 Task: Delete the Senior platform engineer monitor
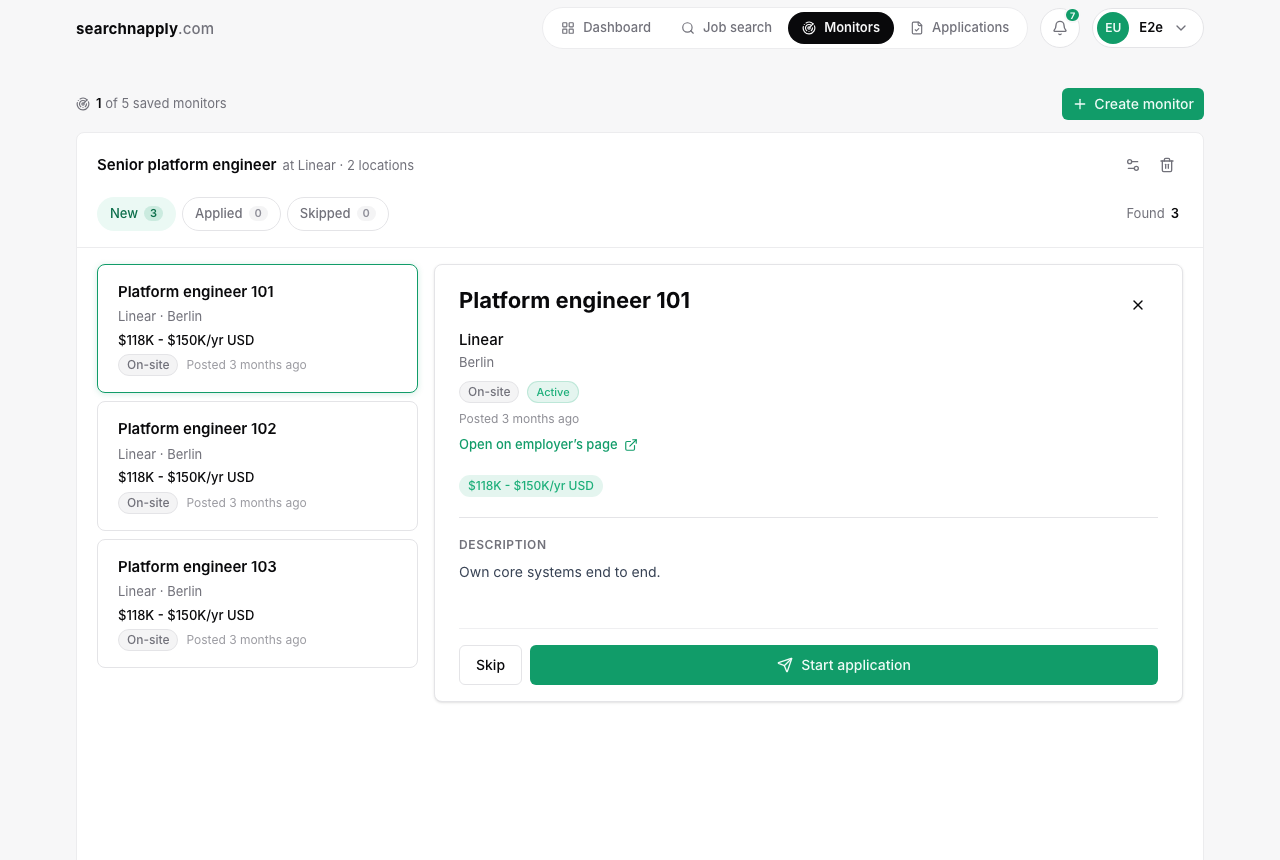pyautogui.click(x=1167, y=165)
